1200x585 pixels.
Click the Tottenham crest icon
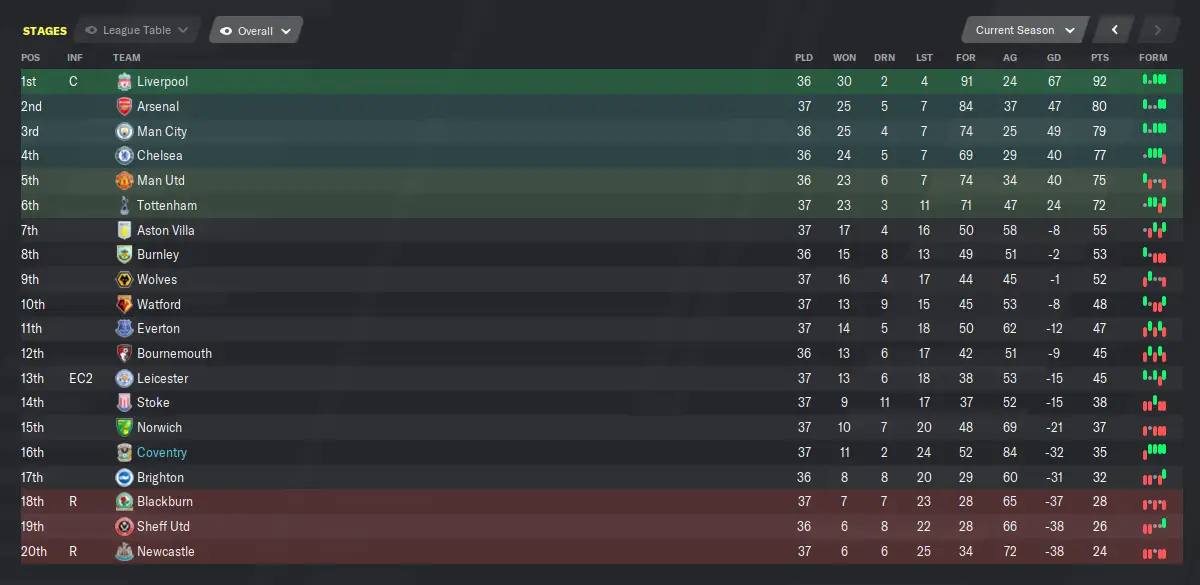pyautogui.click(x=124, y=205)
